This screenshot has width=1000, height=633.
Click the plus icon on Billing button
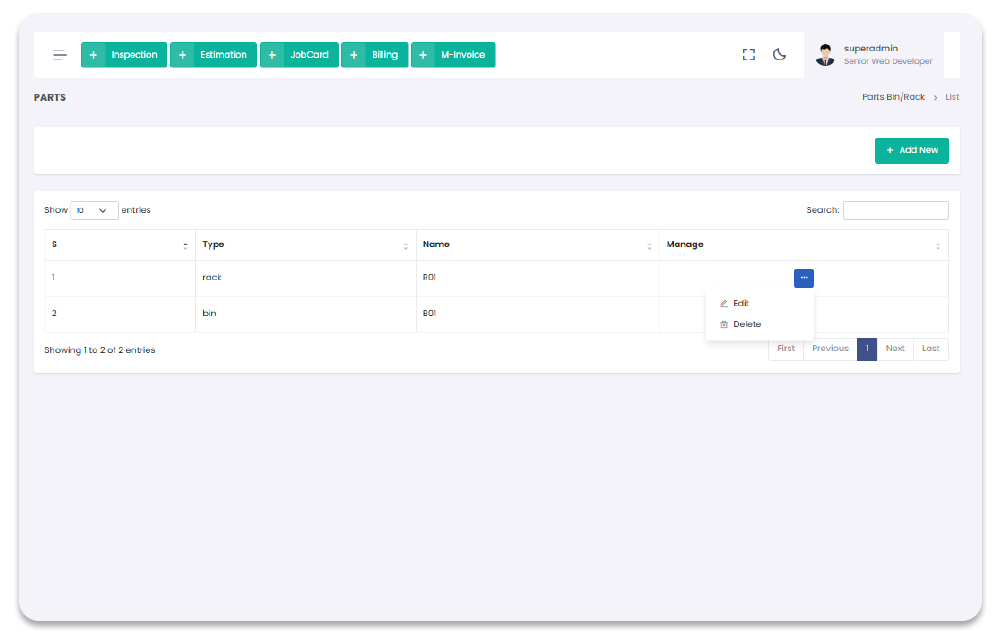pyautogui.click(x=353, y=55)
